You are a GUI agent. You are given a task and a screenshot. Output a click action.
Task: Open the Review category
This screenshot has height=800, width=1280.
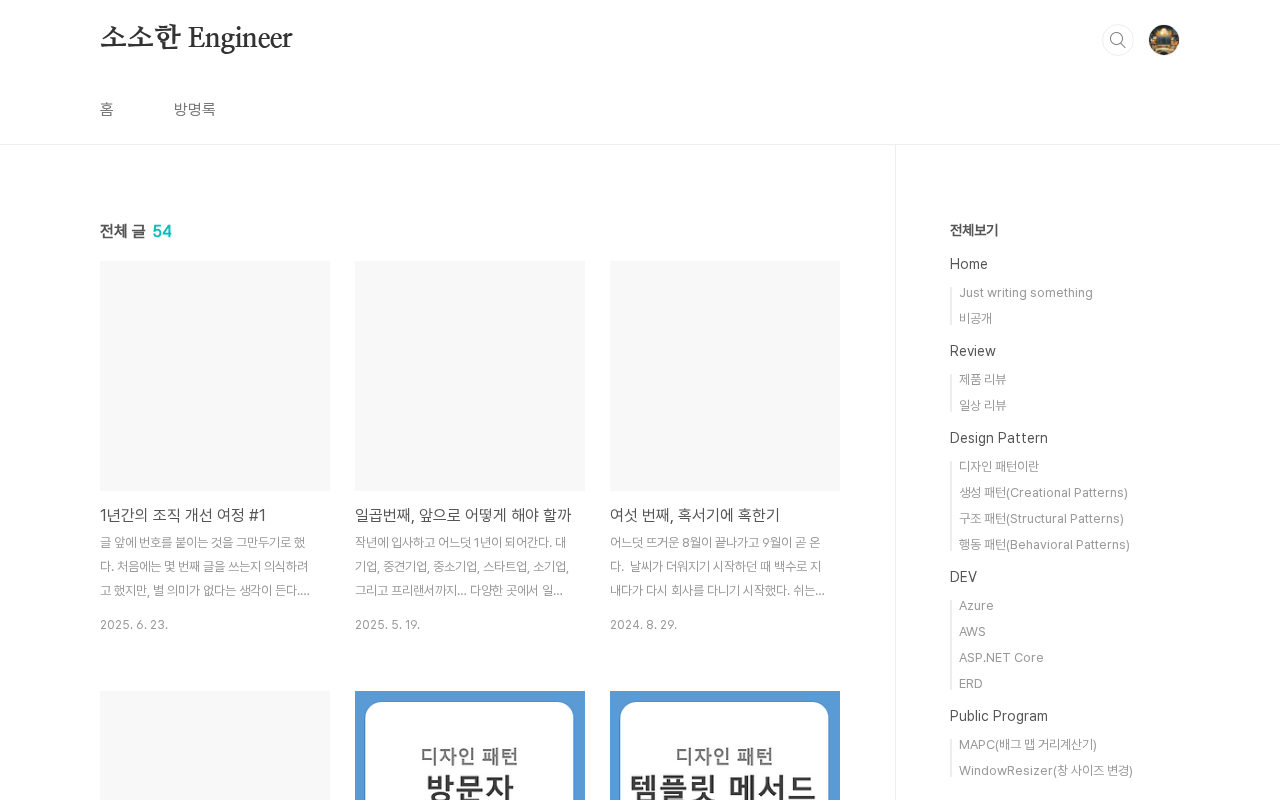pos(973,351)
